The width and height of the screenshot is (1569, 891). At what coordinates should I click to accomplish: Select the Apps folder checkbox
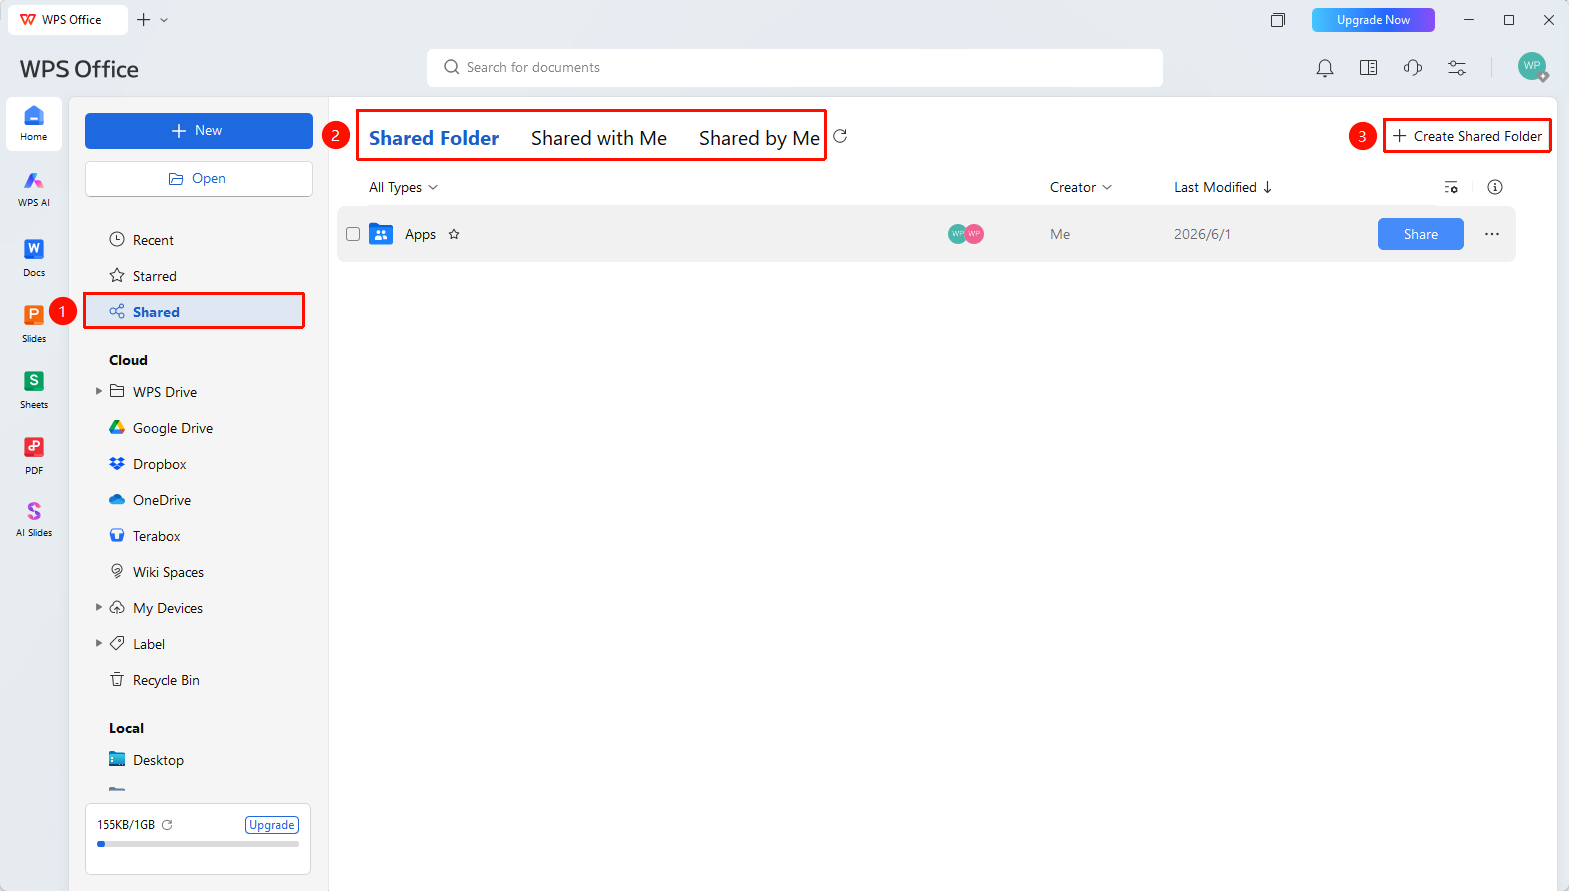353,234
